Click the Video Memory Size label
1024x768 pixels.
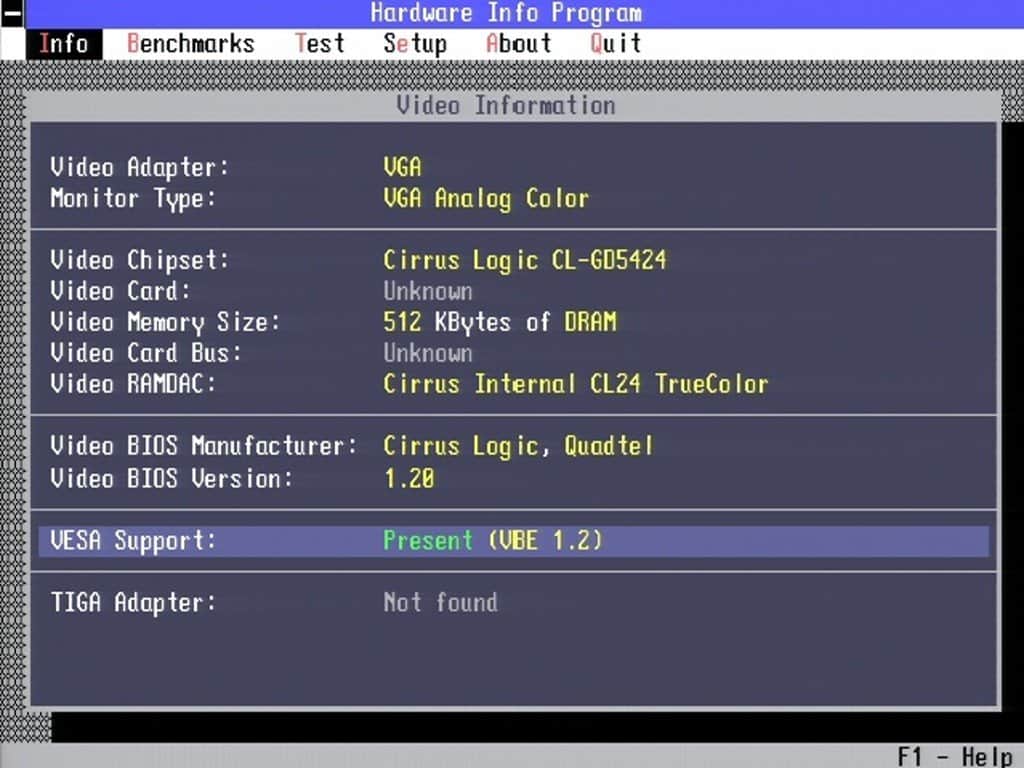[165, 323]
